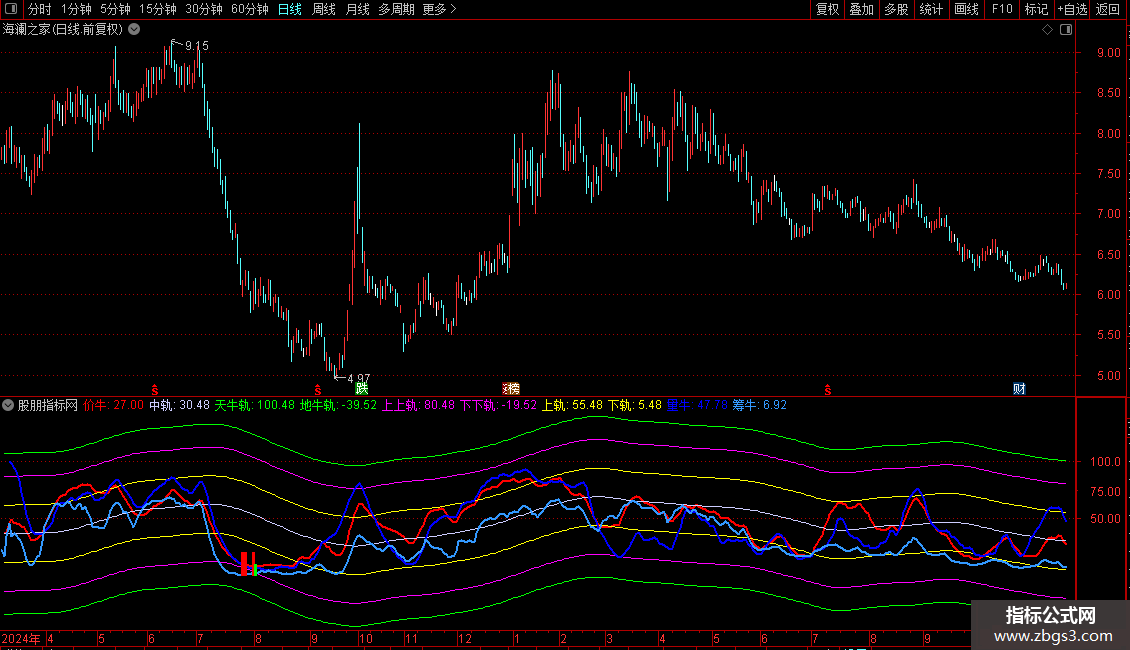Open F10 company information

(1001, 9)
